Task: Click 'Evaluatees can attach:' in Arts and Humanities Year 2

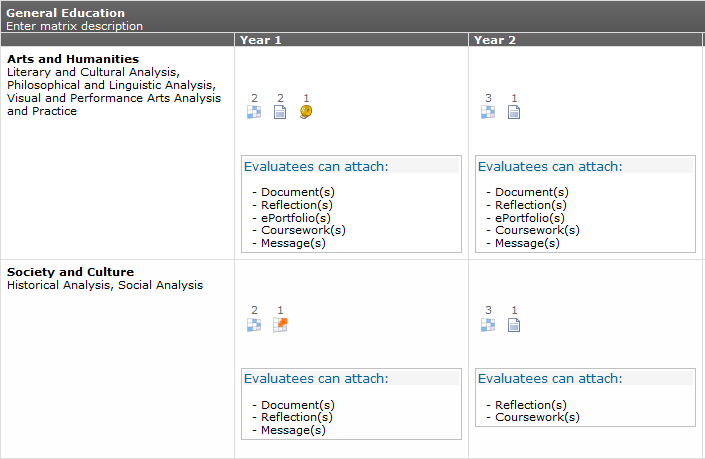Action: [550, 166]
